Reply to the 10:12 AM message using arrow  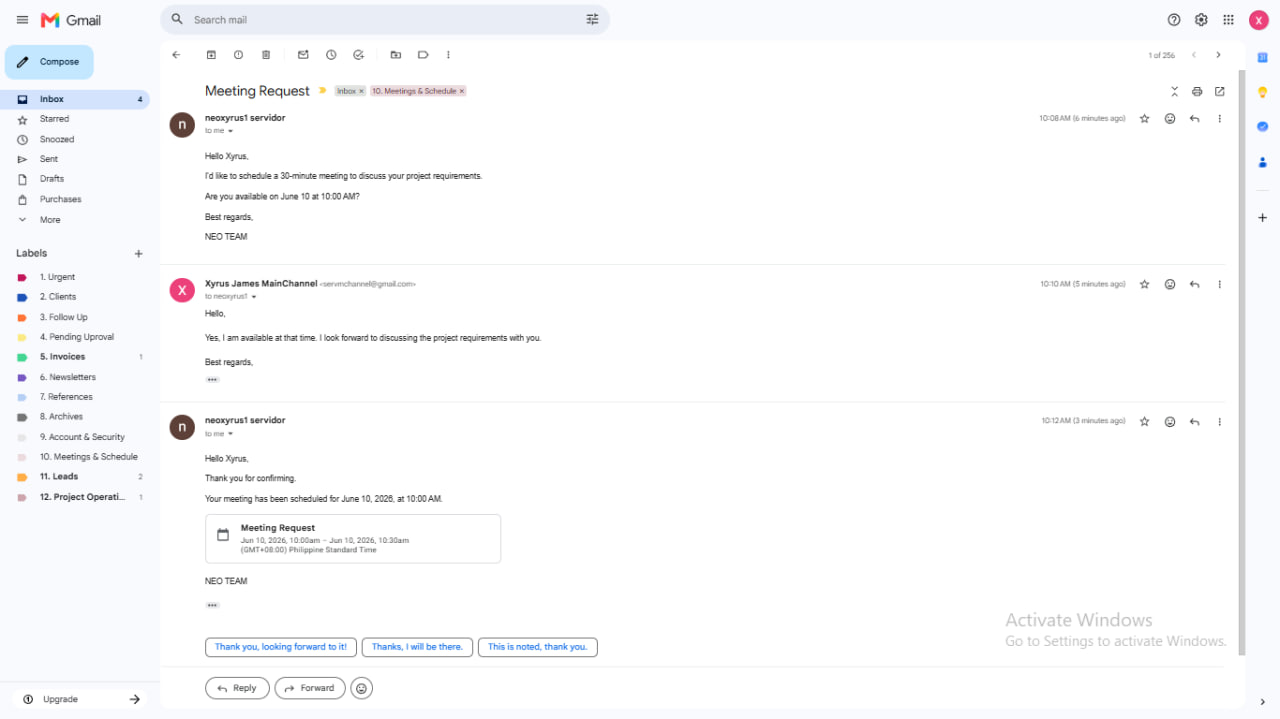[x=1194, y=421]
